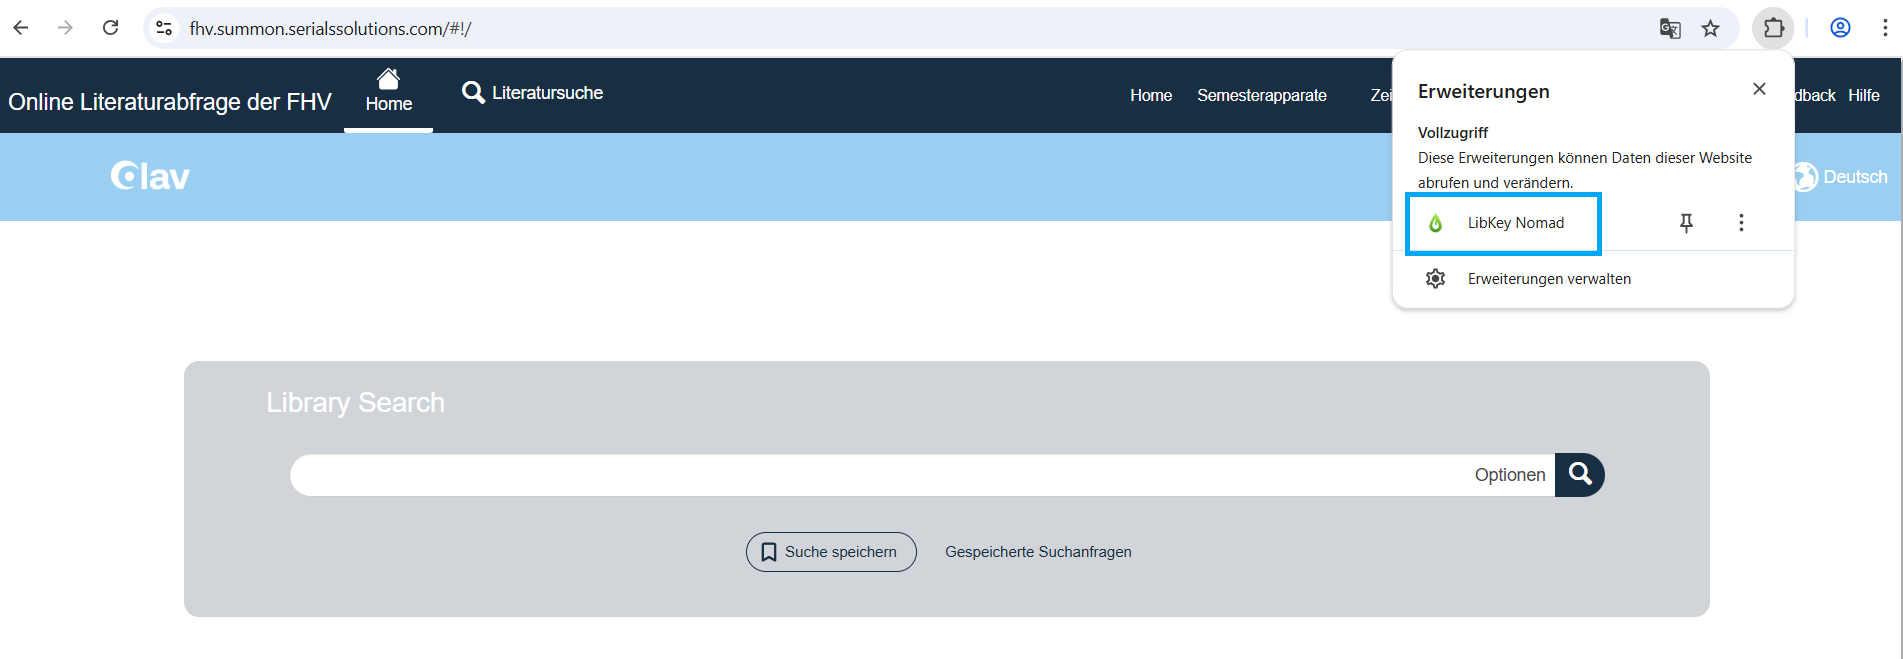
Task: Click the magnifier search button
Action: click(x=1580, y=474)
